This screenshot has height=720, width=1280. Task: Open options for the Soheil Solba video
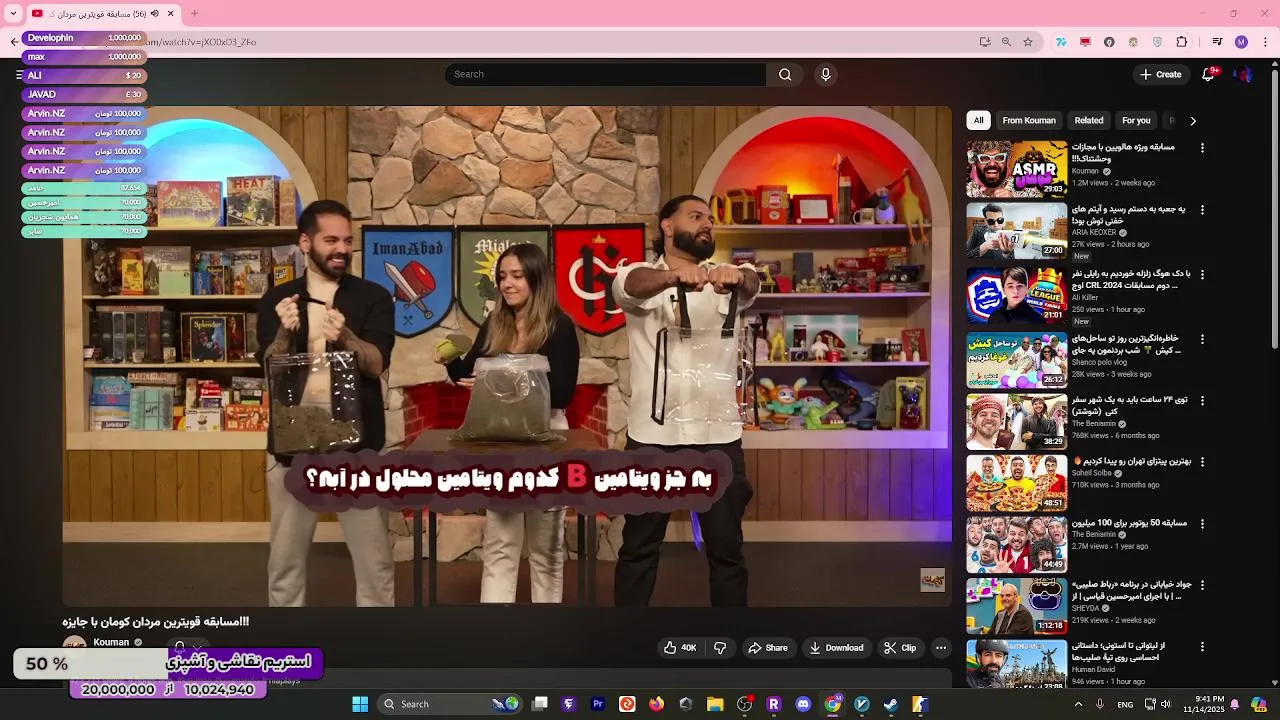(x=1202, y=462)
